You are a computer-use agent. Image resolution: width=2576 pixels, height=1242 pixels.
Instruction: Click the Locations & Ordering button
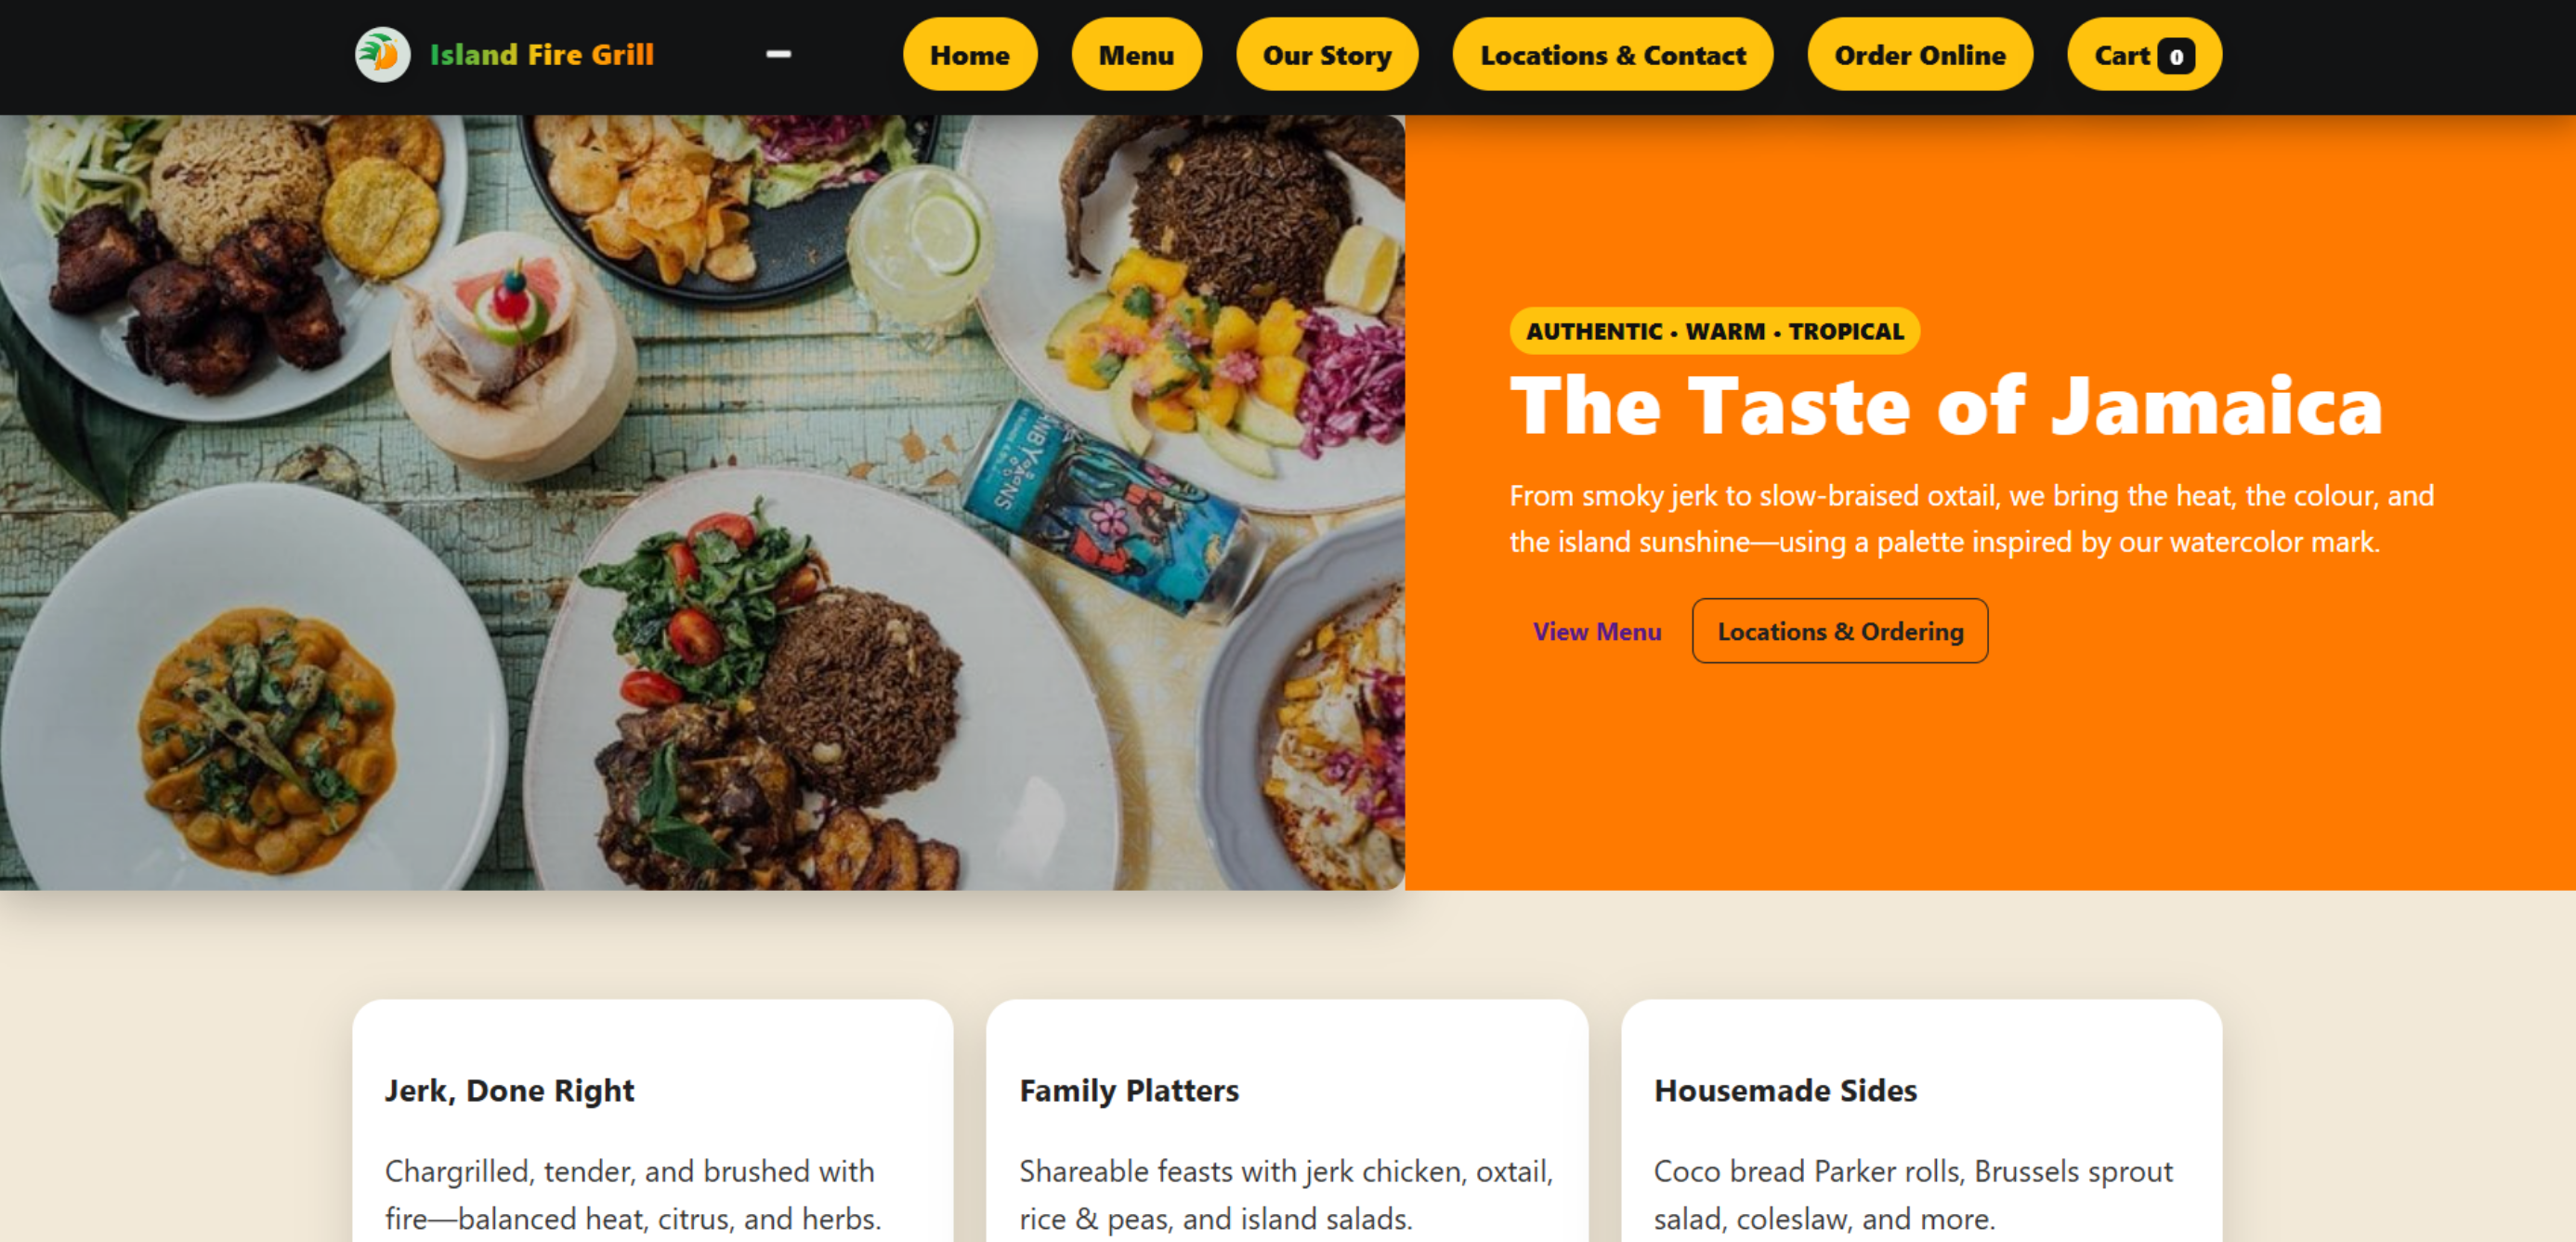tap(1840, 632)
